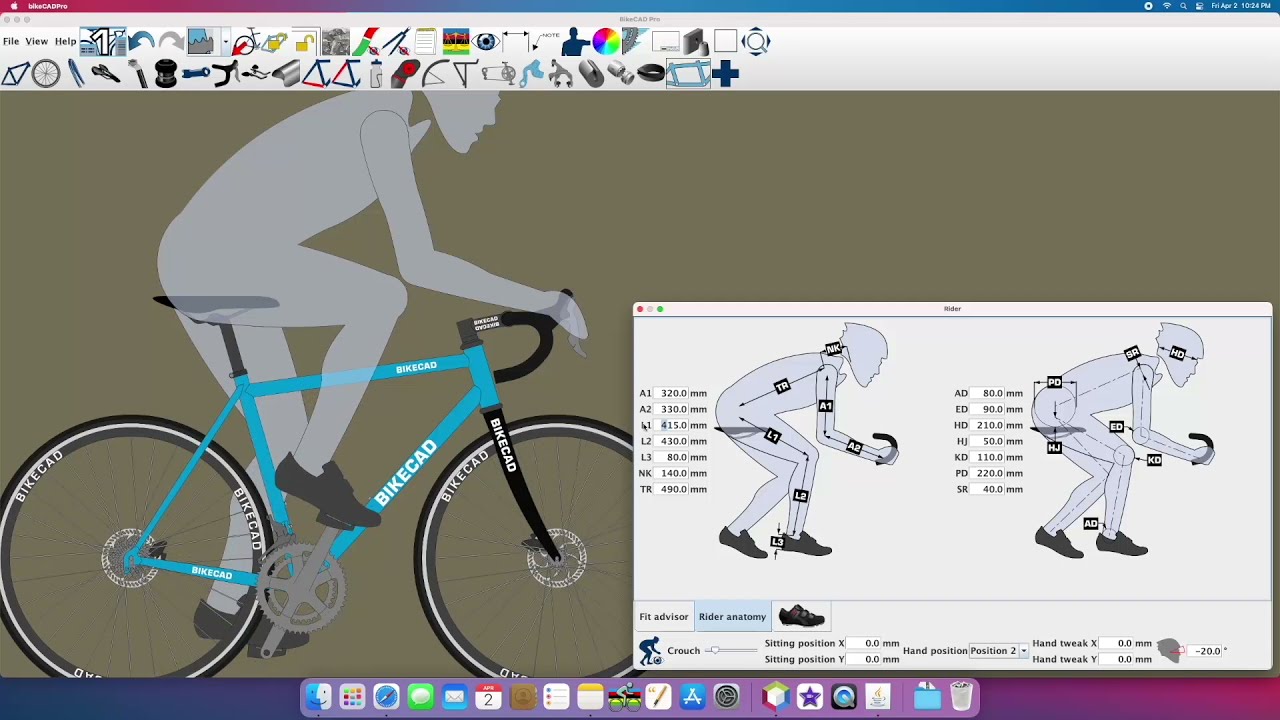Open the brake caliper icon
Image resolution: width=1280 pixels, height=720 pixels.
click(560, 74)
